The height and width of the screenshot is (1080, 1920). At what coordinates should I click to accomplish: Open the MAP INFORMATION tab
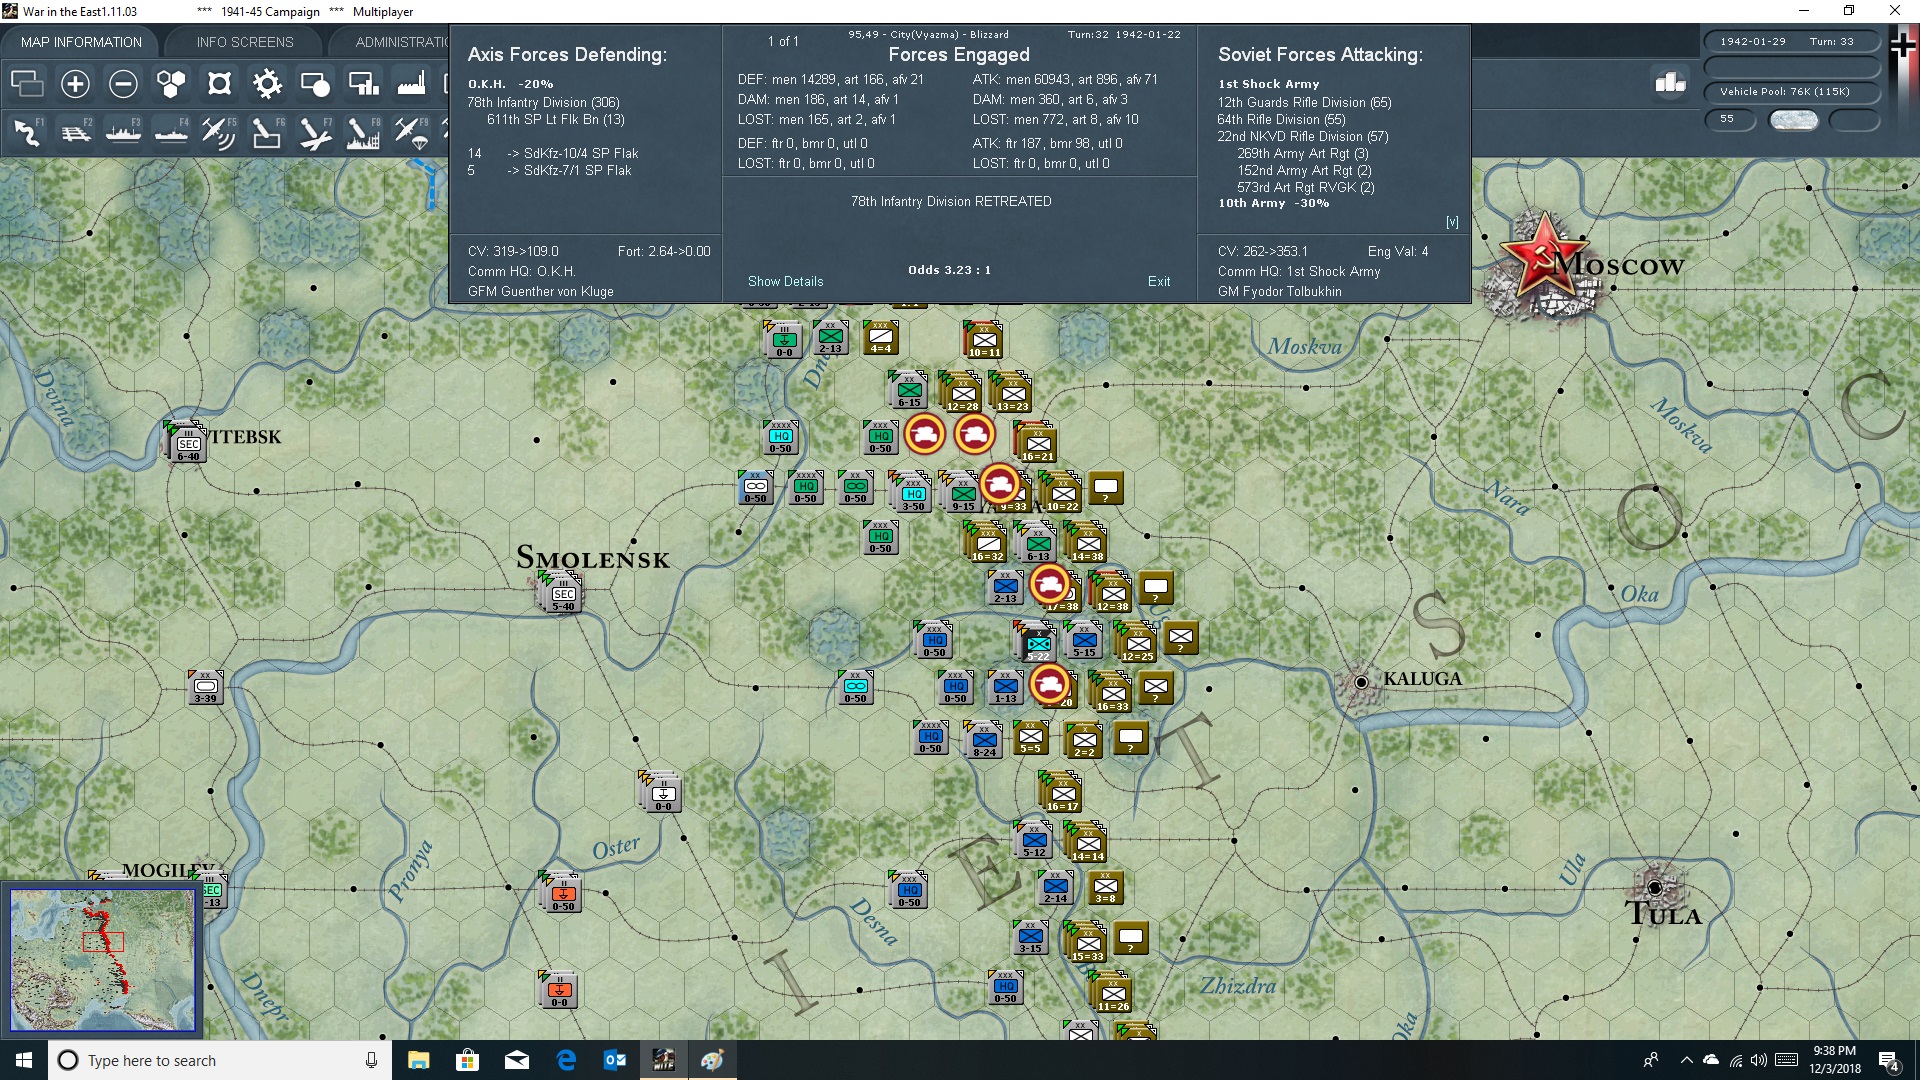point(81,42)
